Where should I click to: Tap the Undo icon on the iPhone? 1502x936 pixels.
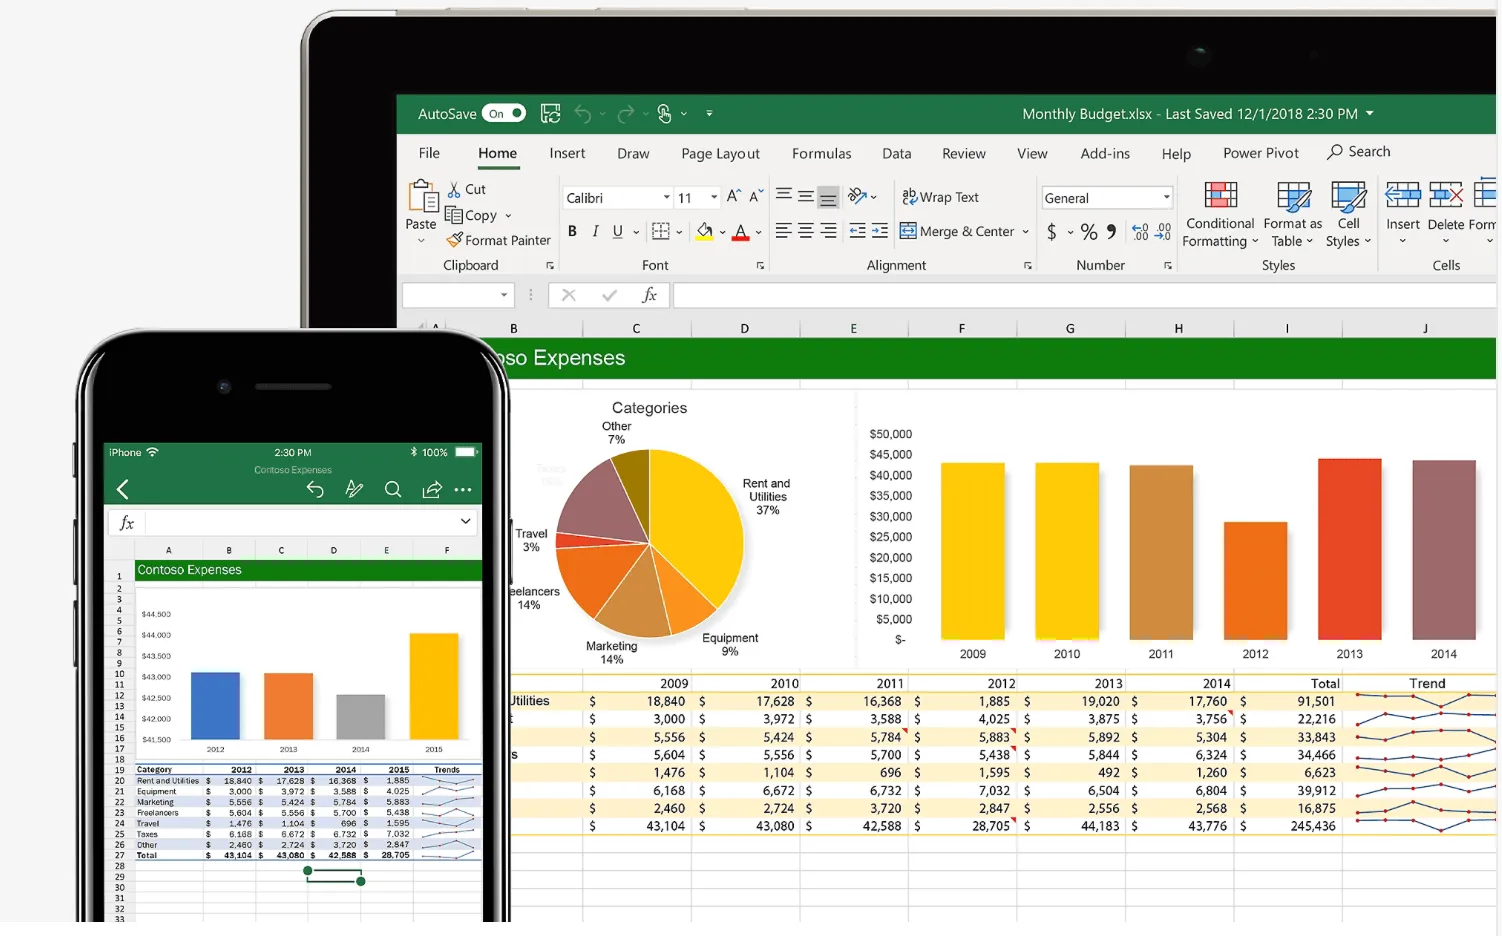pyautogui.click(x=315, y=489)
